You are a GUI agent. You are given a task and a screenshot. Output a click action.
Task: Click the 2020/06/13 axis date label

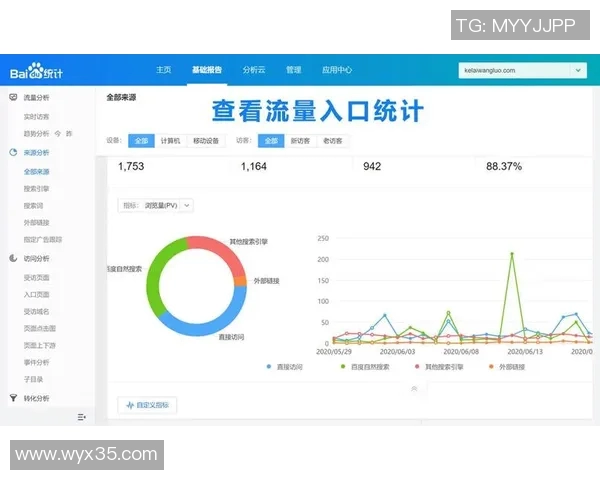click(x=525, y=351)
